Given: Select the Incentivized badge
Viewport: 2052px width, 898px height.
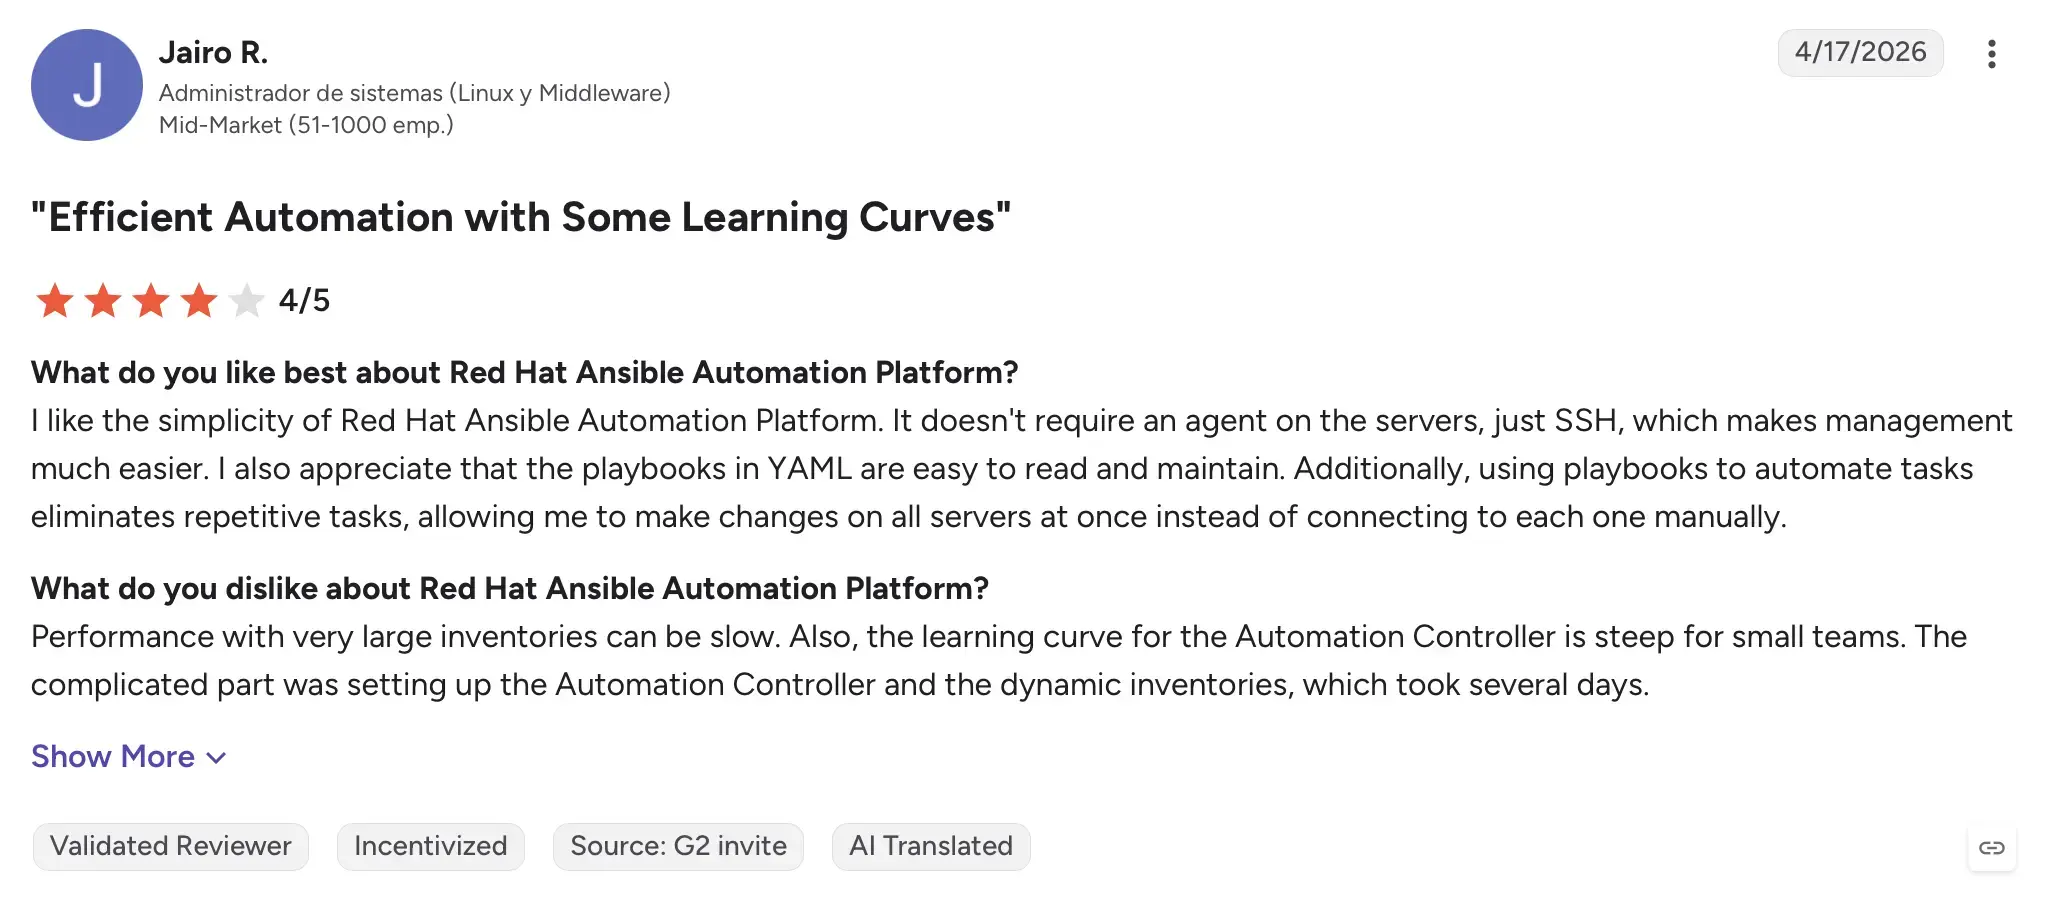Looking at the screenshot, I should [x=431, y=847].
